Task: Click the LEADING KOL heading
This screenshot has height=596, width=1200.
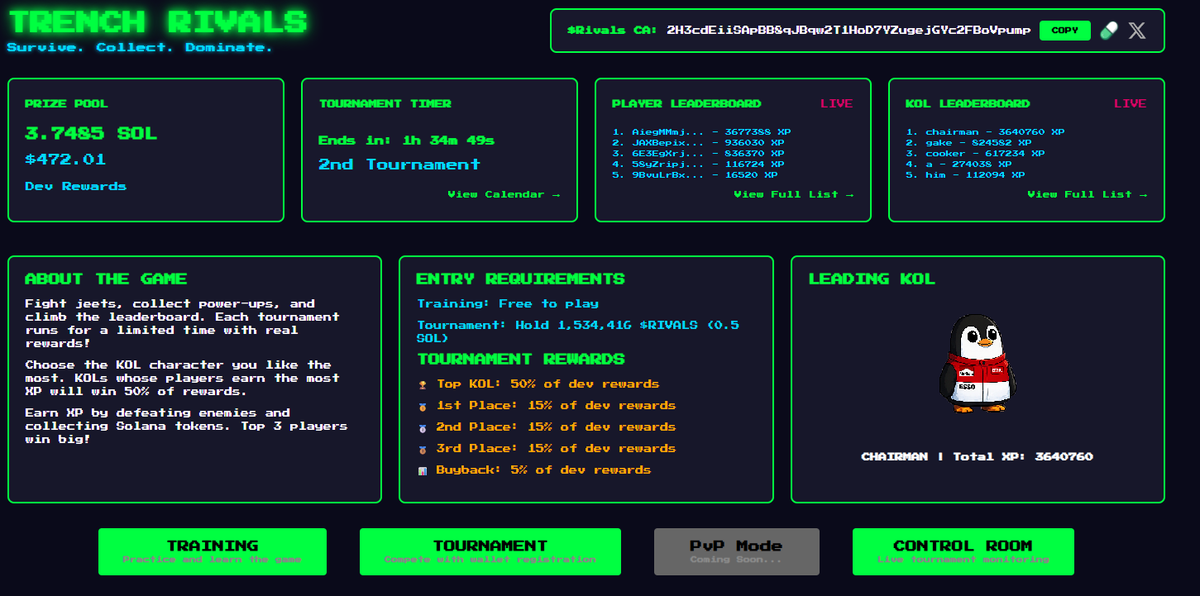Action: 872,279
